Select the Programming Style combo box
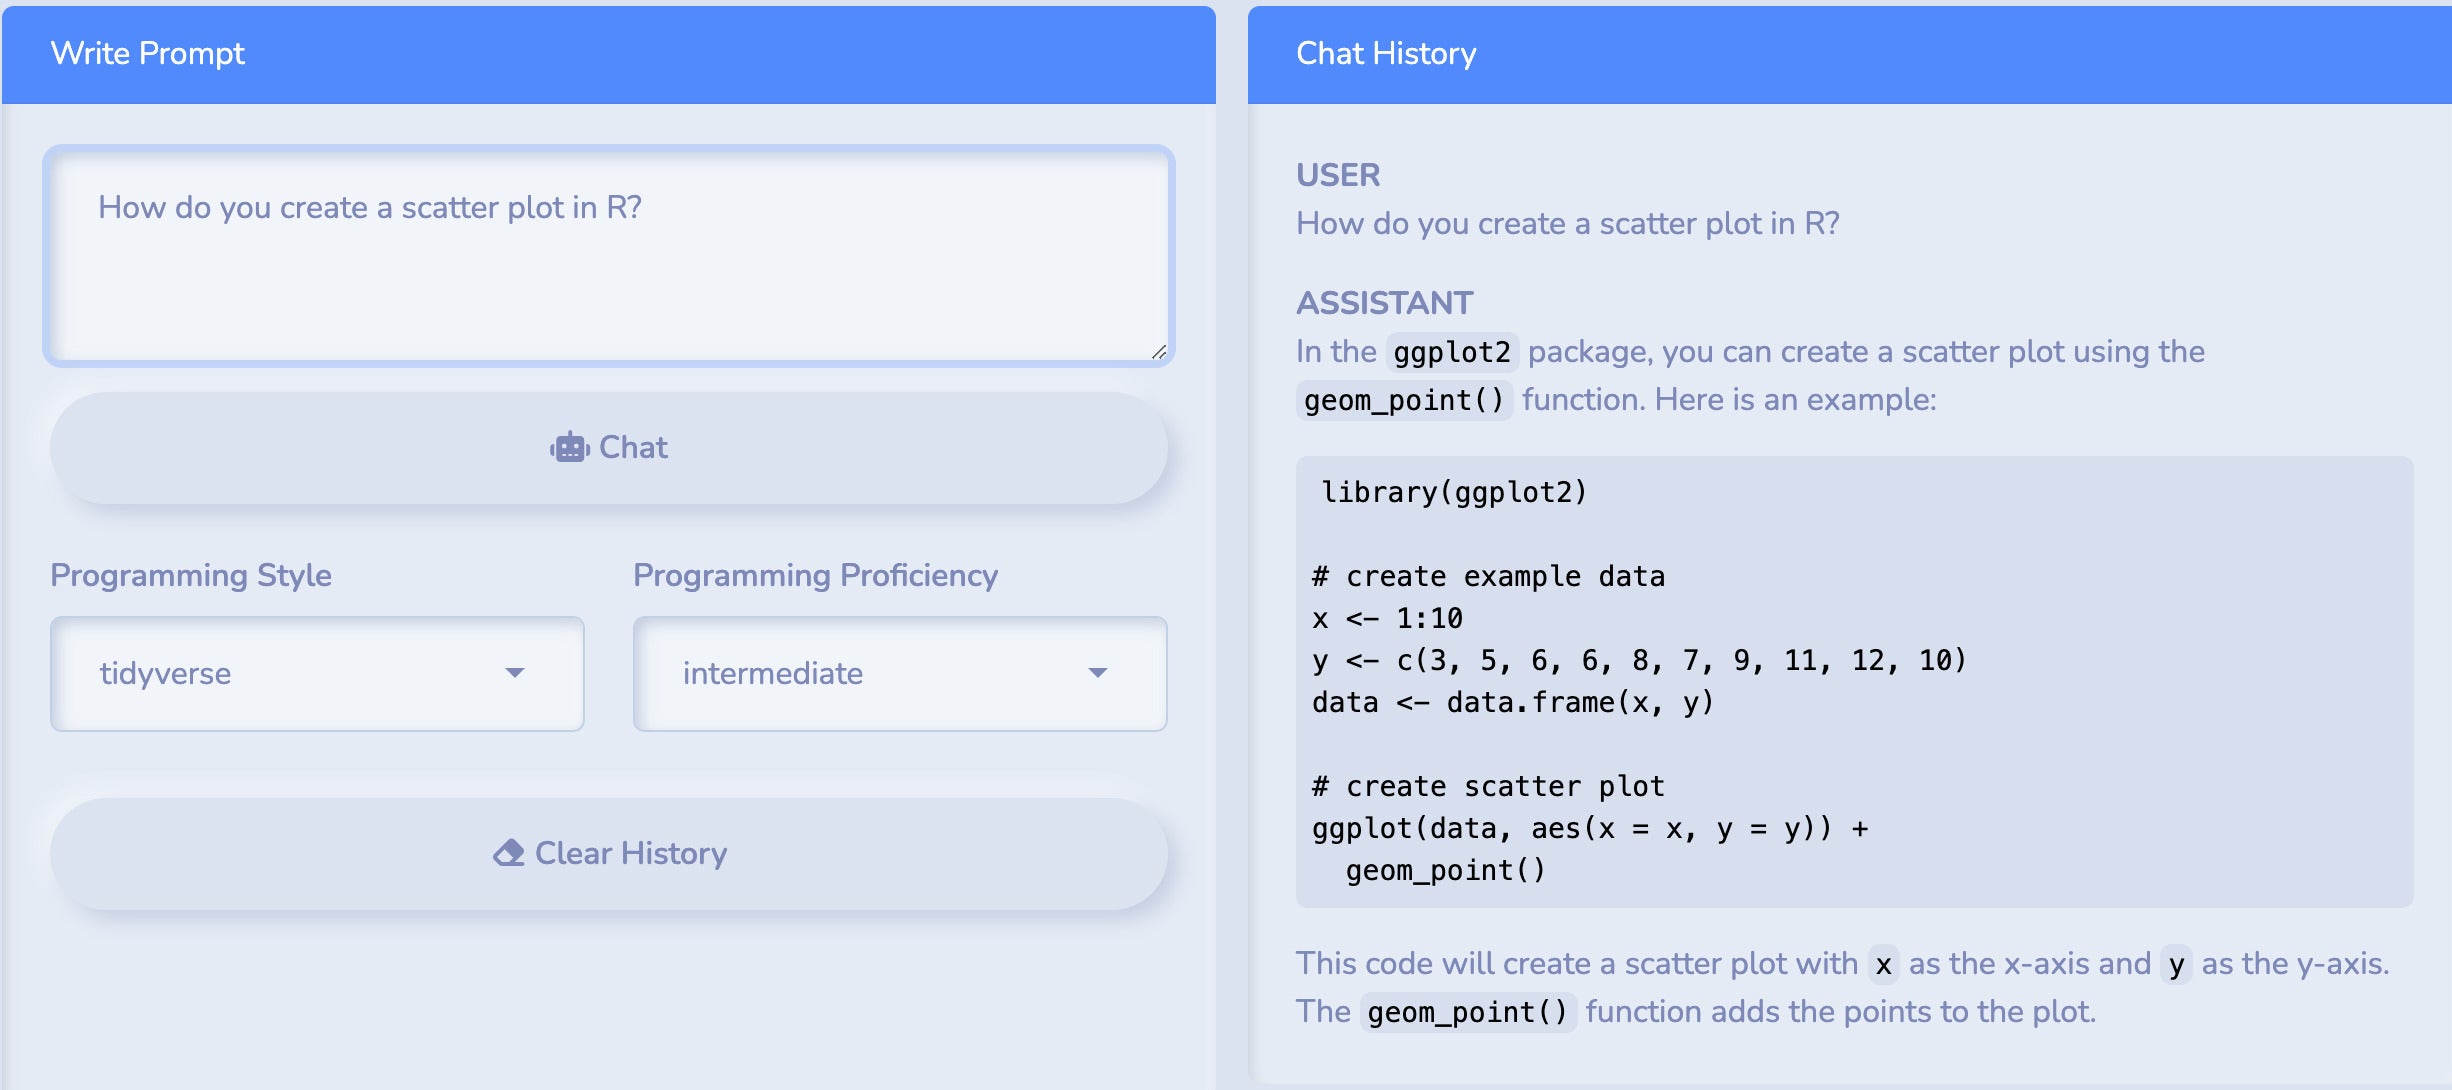The width and height of the screenshot is (2452, 1090). point(317,673)
